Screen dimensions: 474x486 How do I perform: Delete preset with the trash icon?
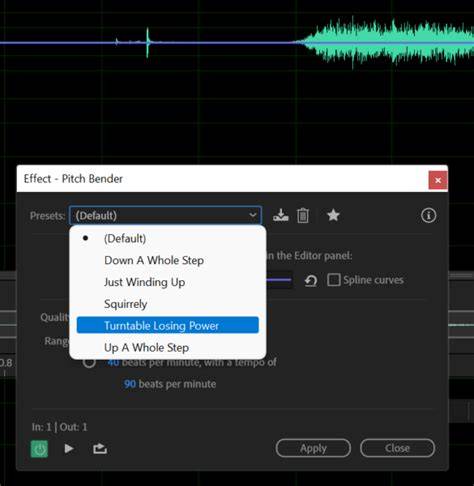pyautogui.click(x=303, y=215)
